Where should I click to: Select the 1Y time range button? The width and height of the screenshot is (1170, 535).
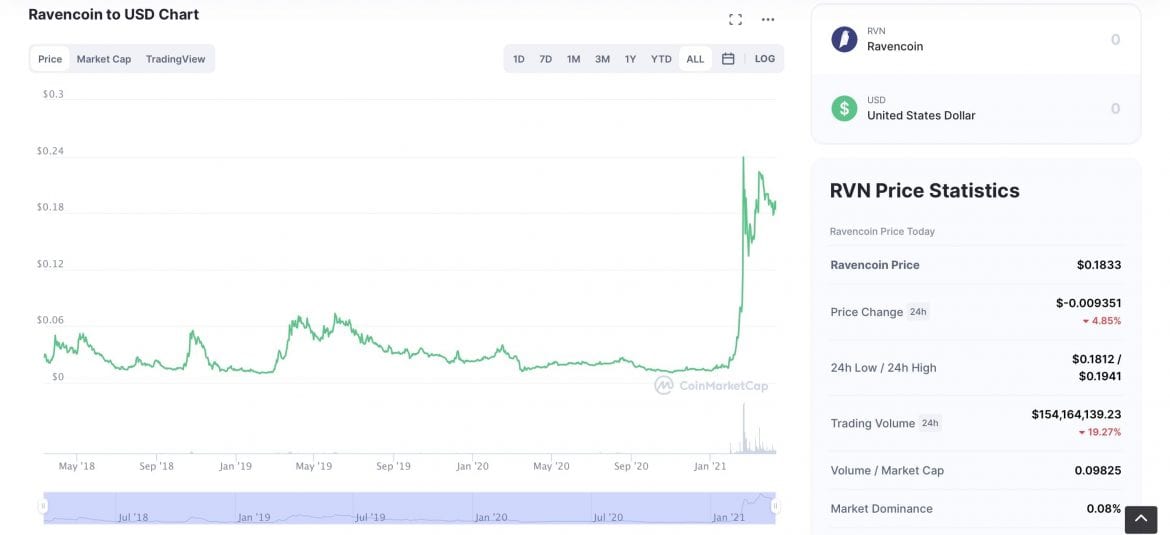[630, 59]
